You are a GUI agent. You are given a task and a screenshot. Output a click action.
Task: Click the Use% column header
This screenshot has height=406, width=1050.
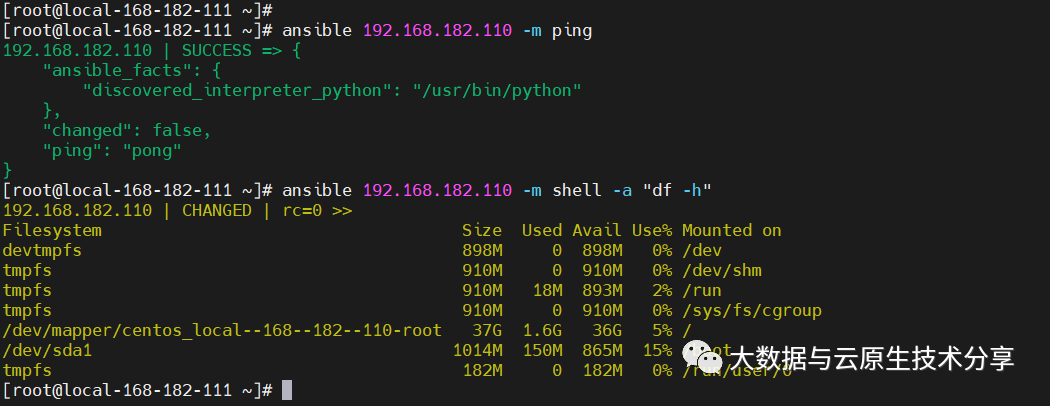[652, 230]
